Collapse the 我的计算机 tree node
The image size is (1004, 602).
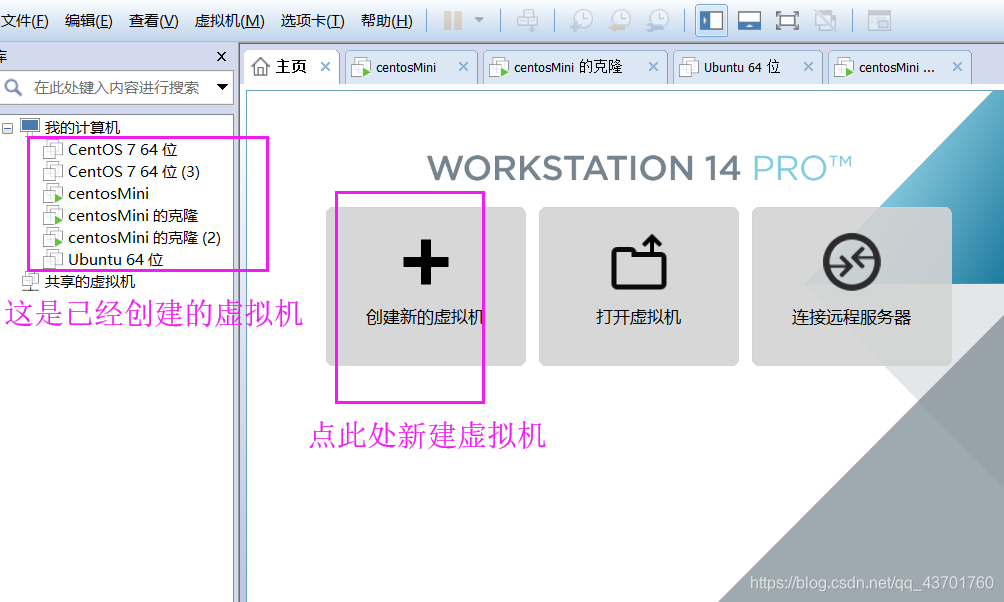8,126
